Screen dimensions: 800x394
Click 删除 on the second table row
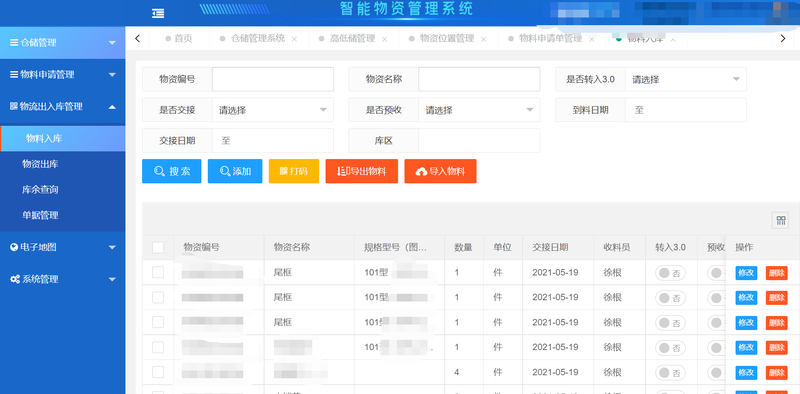pyautogui.click(x=777, y=298)
